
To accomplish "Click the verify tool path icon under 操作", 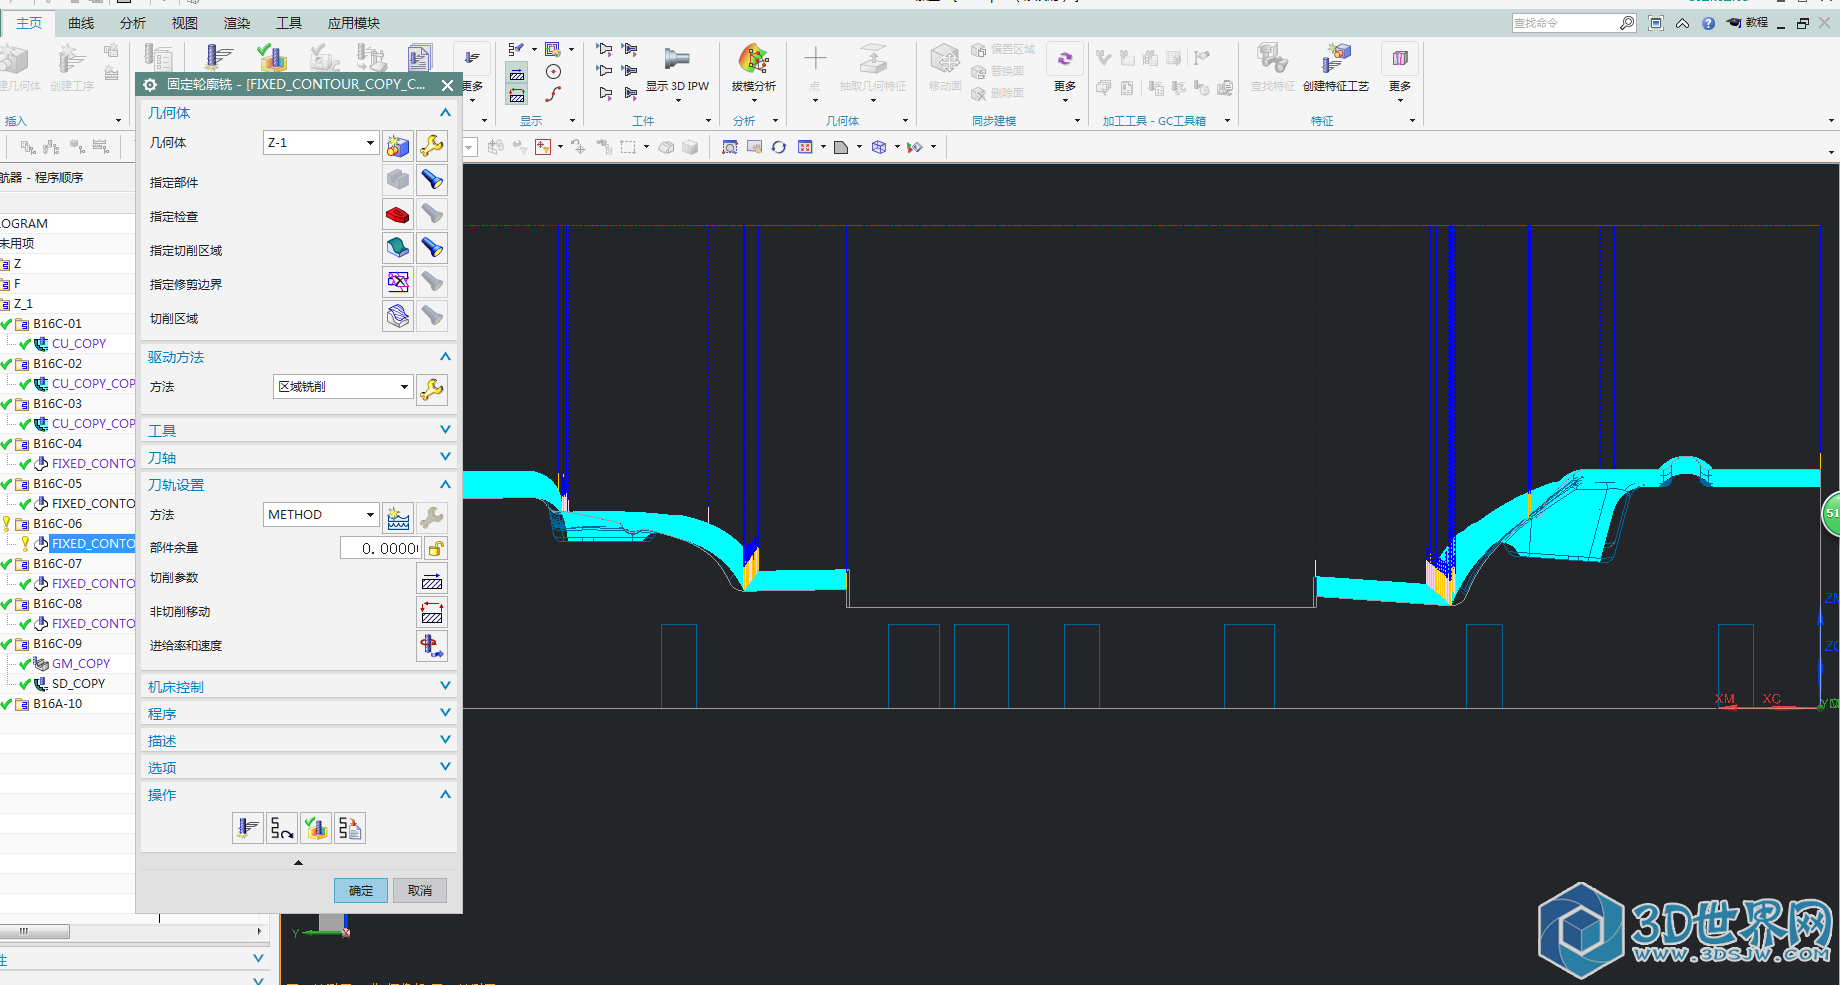I will [x=316, y=828].
